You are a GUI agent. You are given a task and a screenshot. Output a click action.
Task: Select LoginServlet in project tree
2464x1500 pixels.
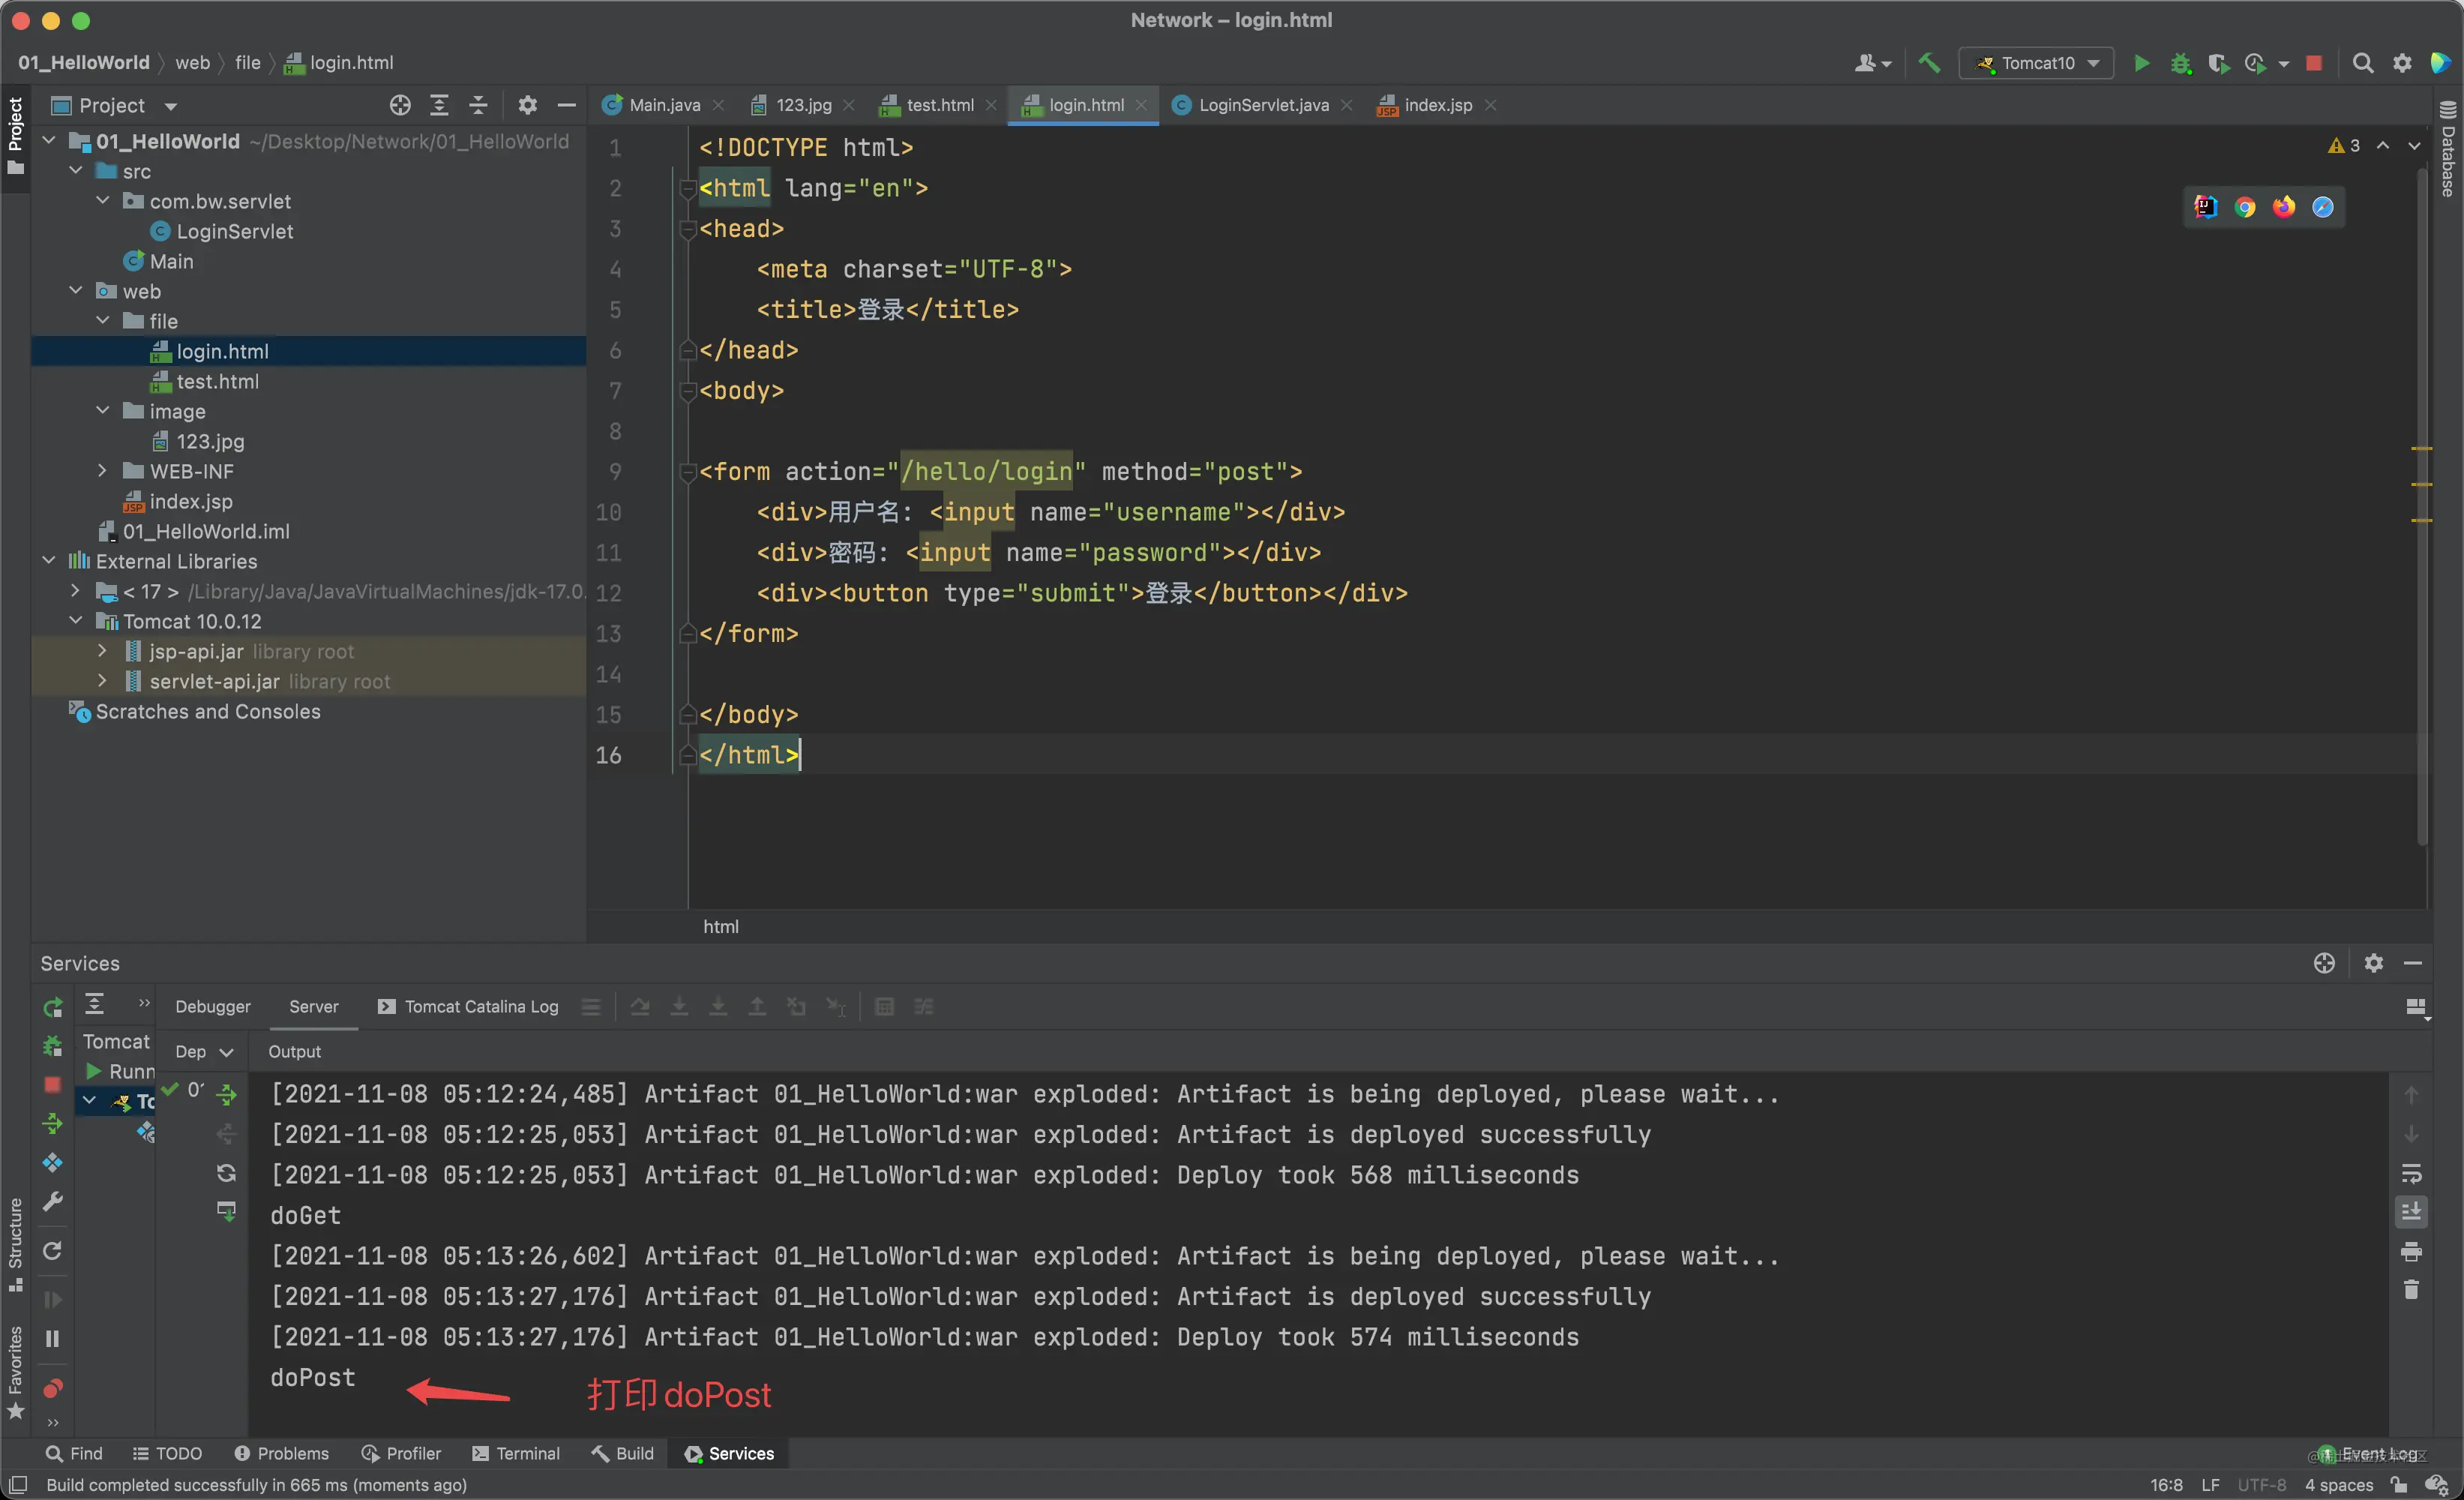click(x=234, y=231)
